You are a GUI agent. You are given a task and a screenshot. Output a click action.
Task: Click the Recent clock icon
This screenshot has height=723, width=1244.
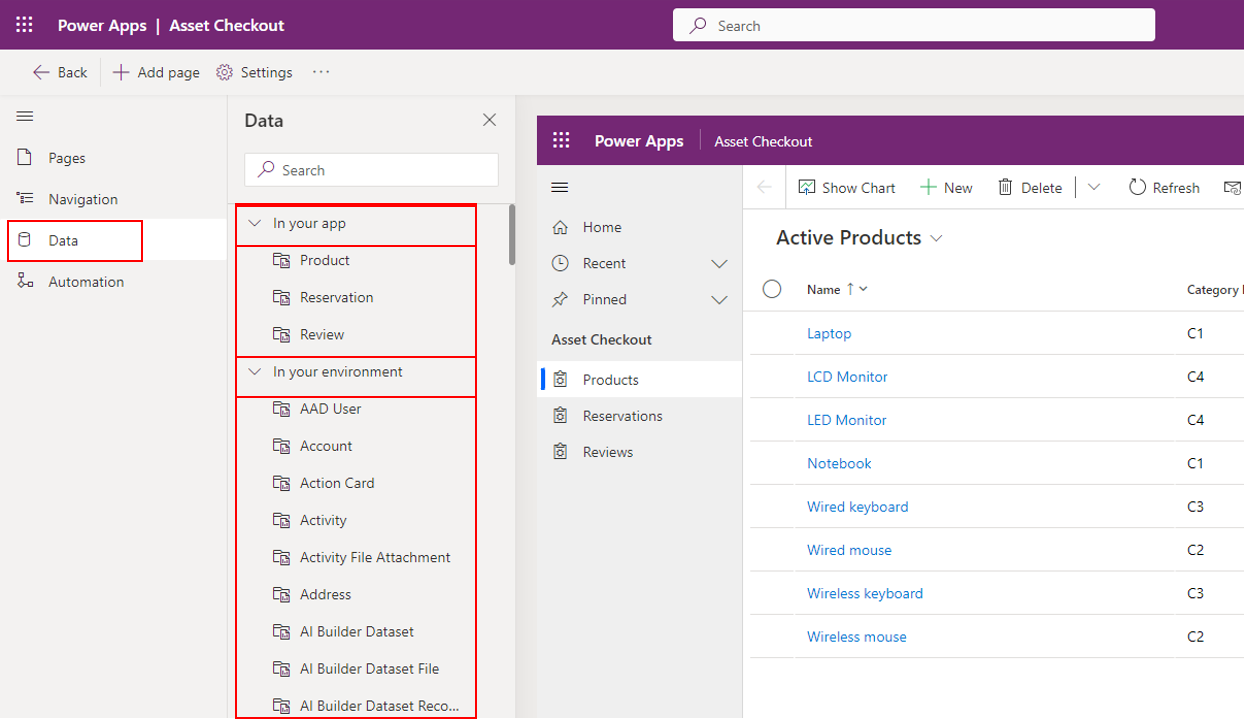[560, 263]
